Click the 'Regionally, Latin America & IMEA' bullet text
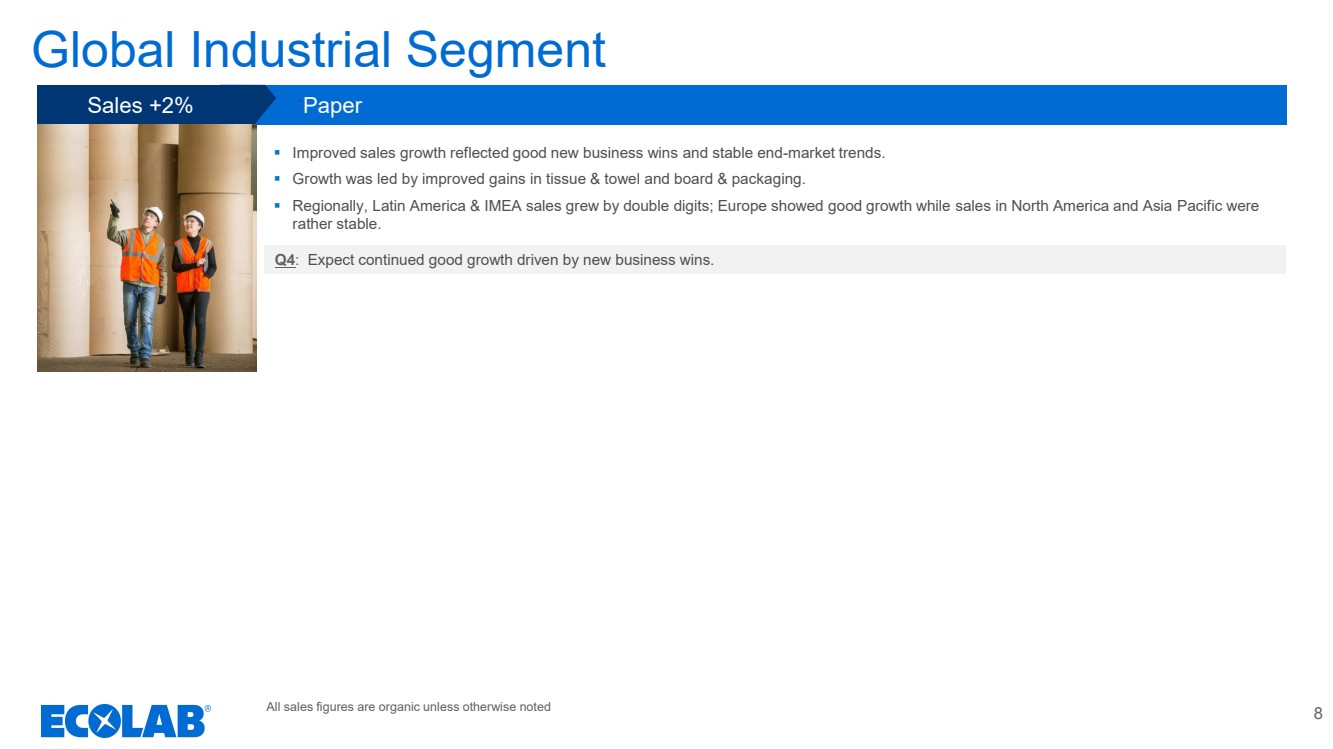 coord(775,206)
